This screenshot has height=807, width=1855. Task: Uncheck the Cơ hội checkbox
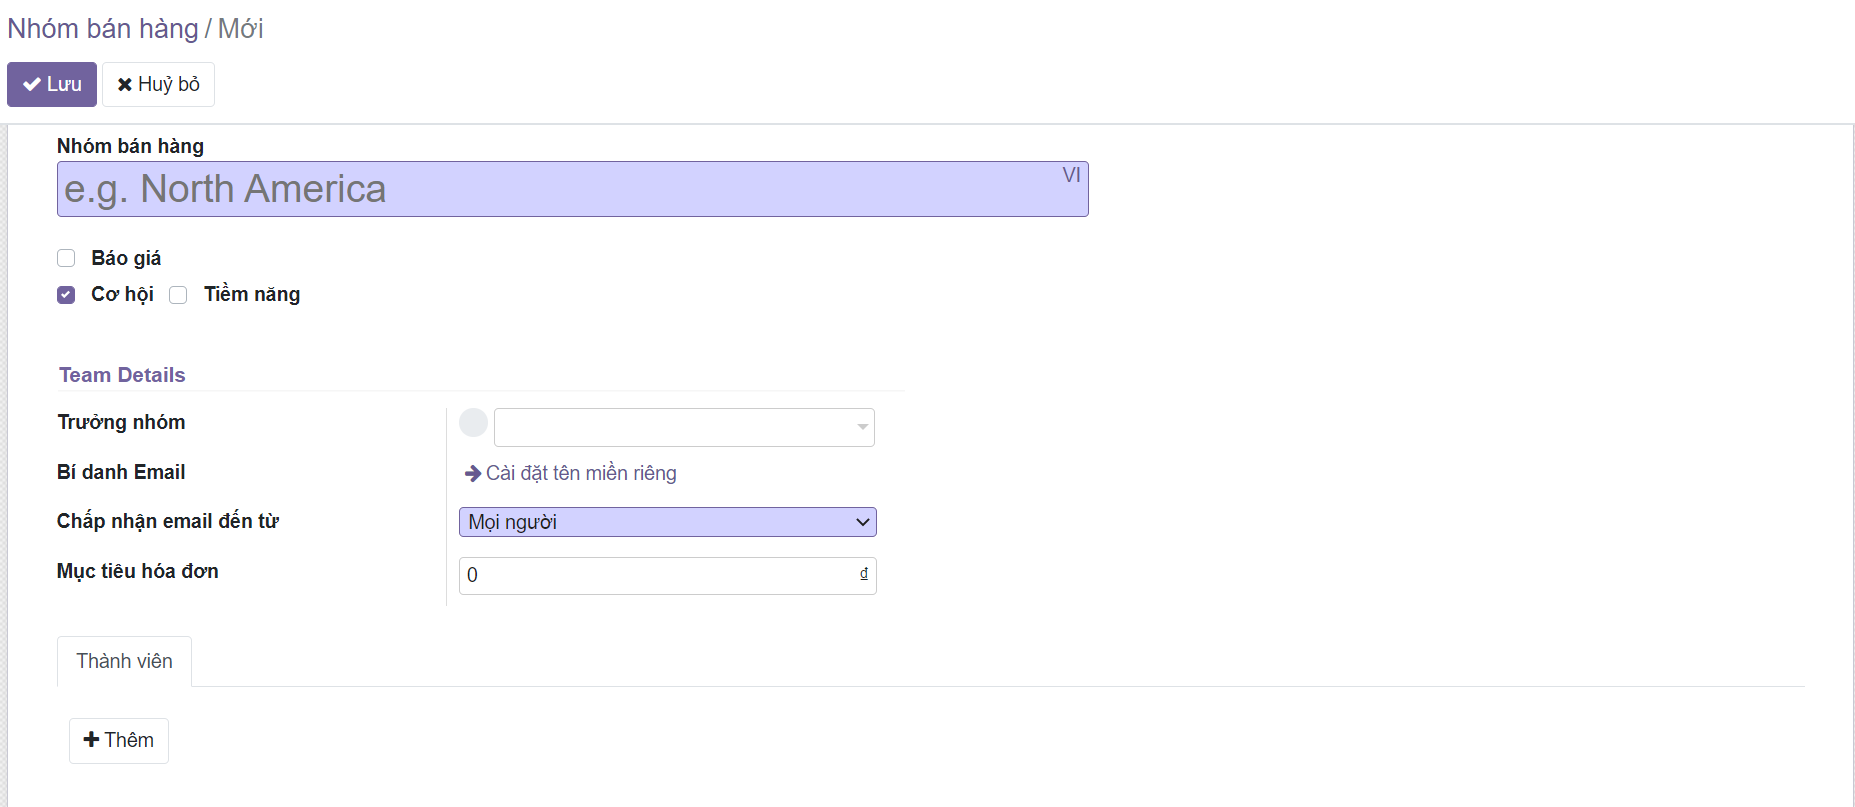click(66, 295)
